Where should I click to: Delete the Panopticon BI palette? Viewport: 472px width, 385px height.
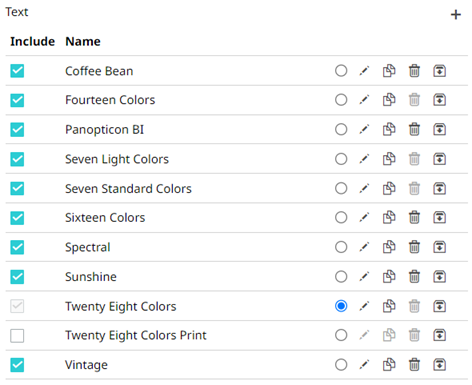pyautogui.click(x=414, y=129)
